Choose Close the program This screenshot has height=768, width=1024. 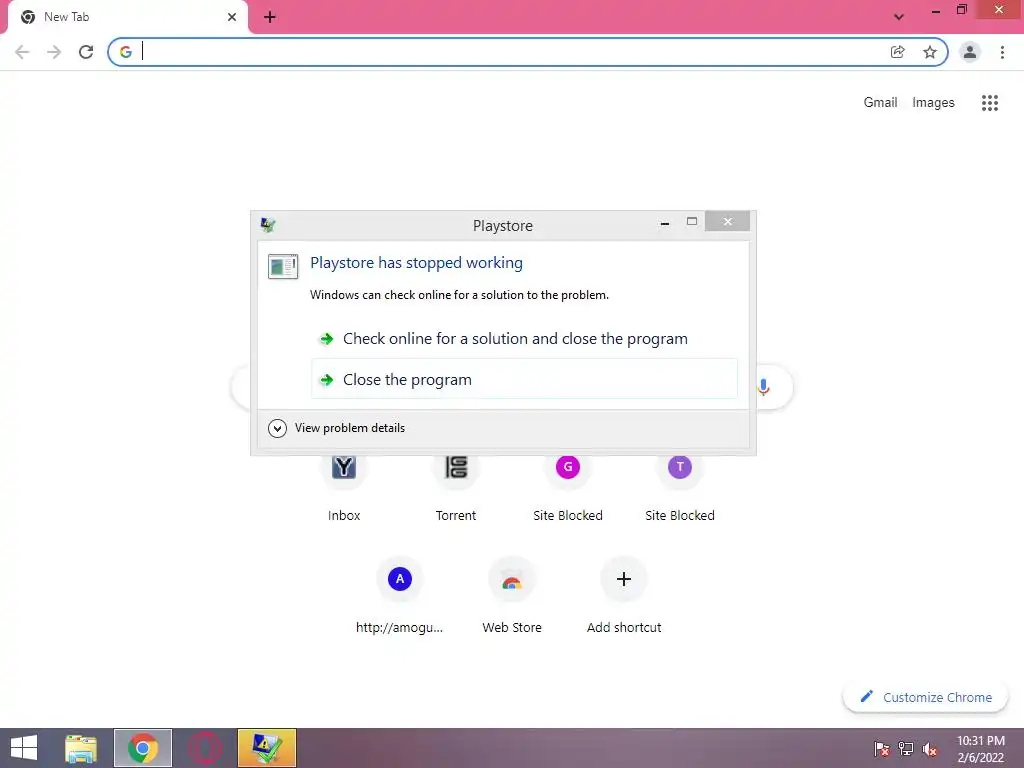524,379
